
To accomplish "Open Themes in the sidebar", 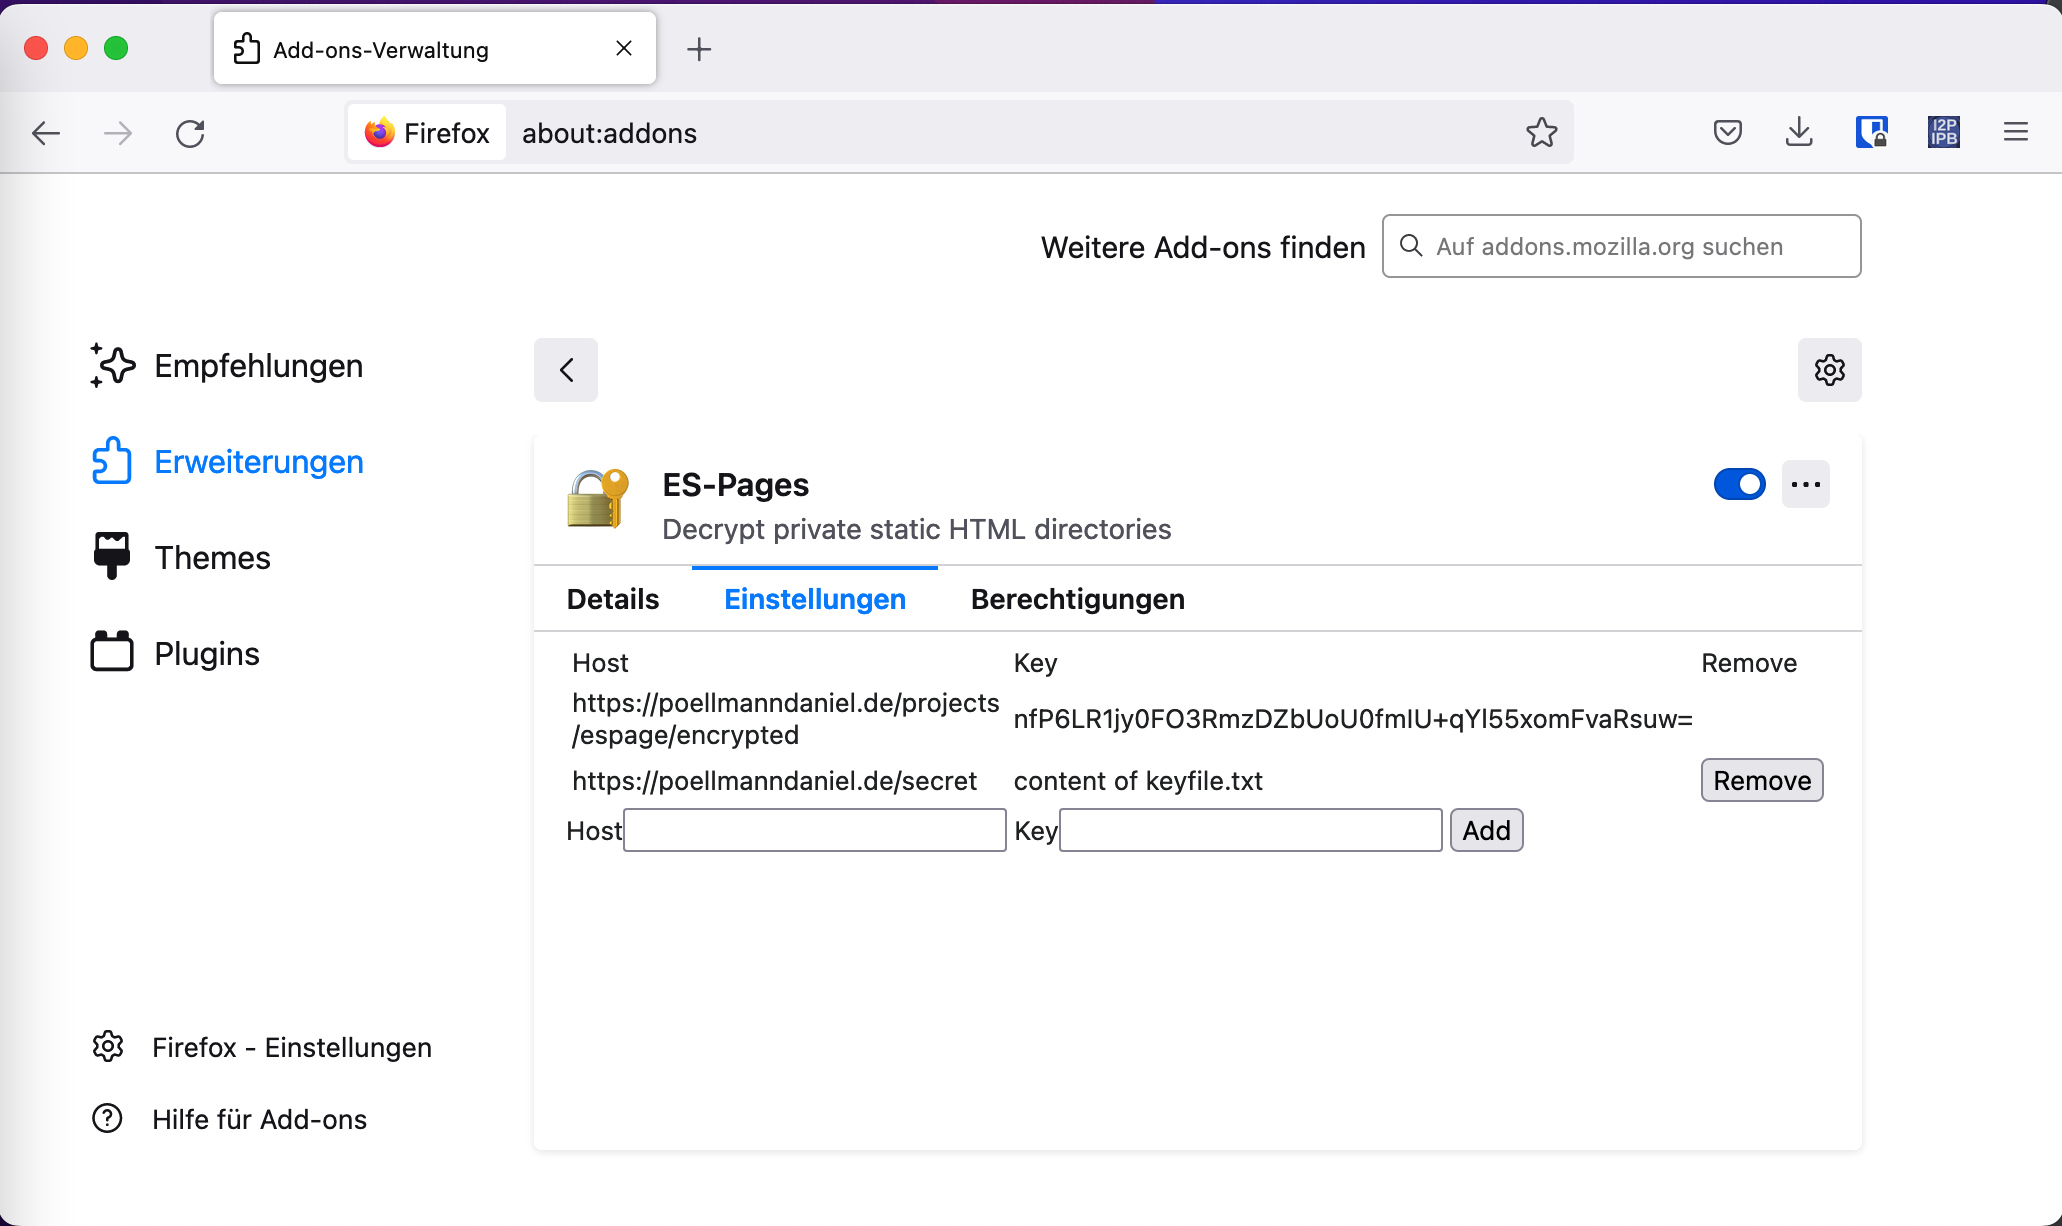I will coord(181,558).
